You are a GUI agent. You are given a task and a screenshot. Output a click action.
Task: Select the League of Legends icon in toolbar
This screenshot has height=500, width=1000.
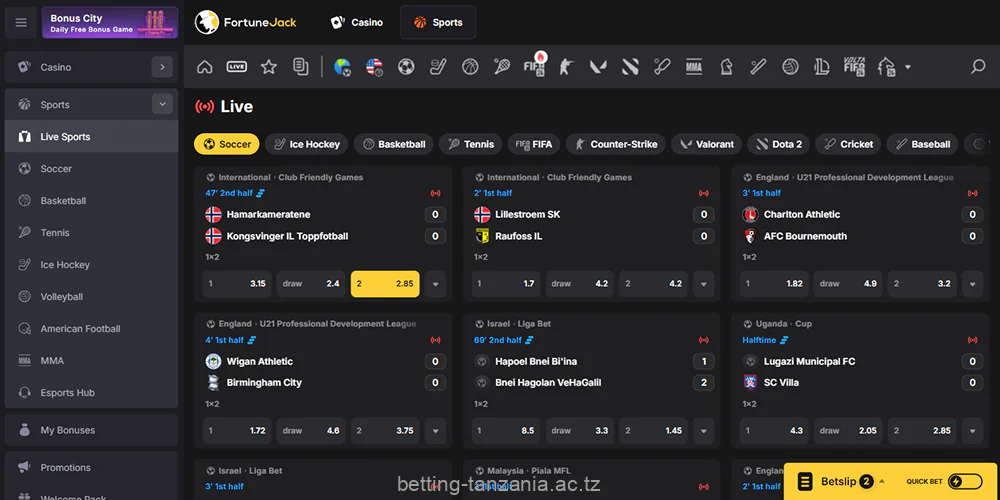point(822,66)
